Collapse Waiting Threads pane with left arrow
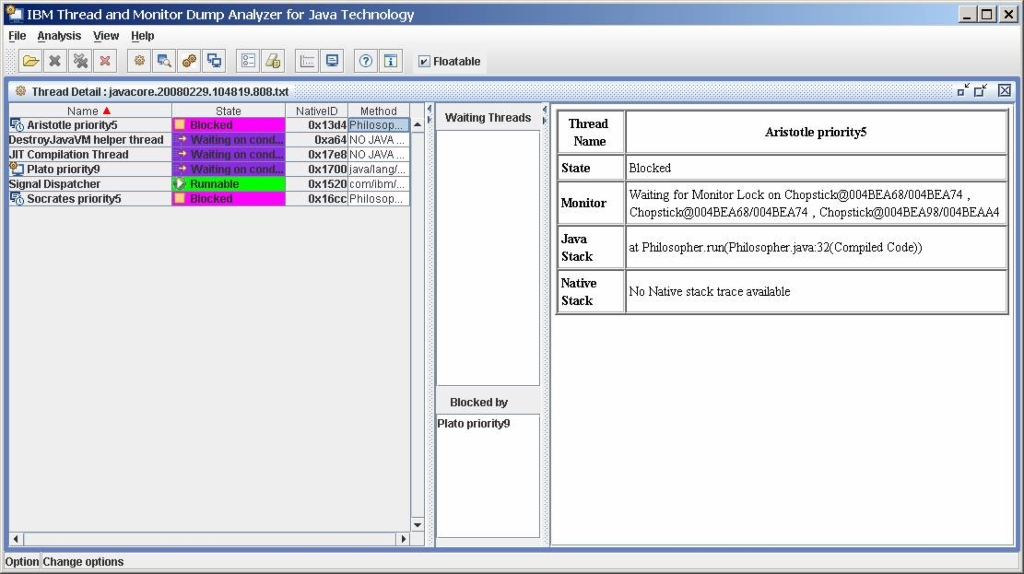Image resolution: width=1024 pixels, height=574 pixels. [x=545, y=109]
